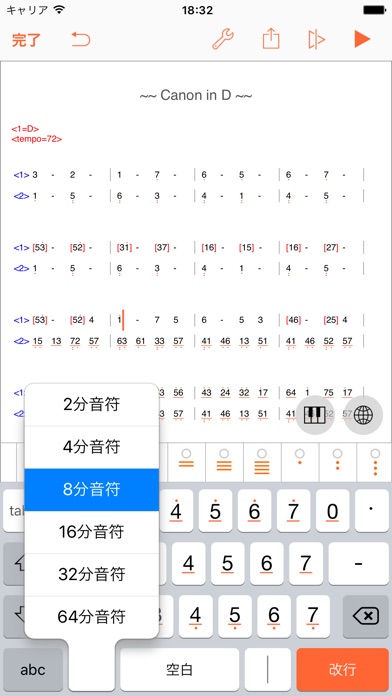This screenshot has width=392, height=696.
Task: Select highlighted 8分音符 option
Action: coord(91,490)
